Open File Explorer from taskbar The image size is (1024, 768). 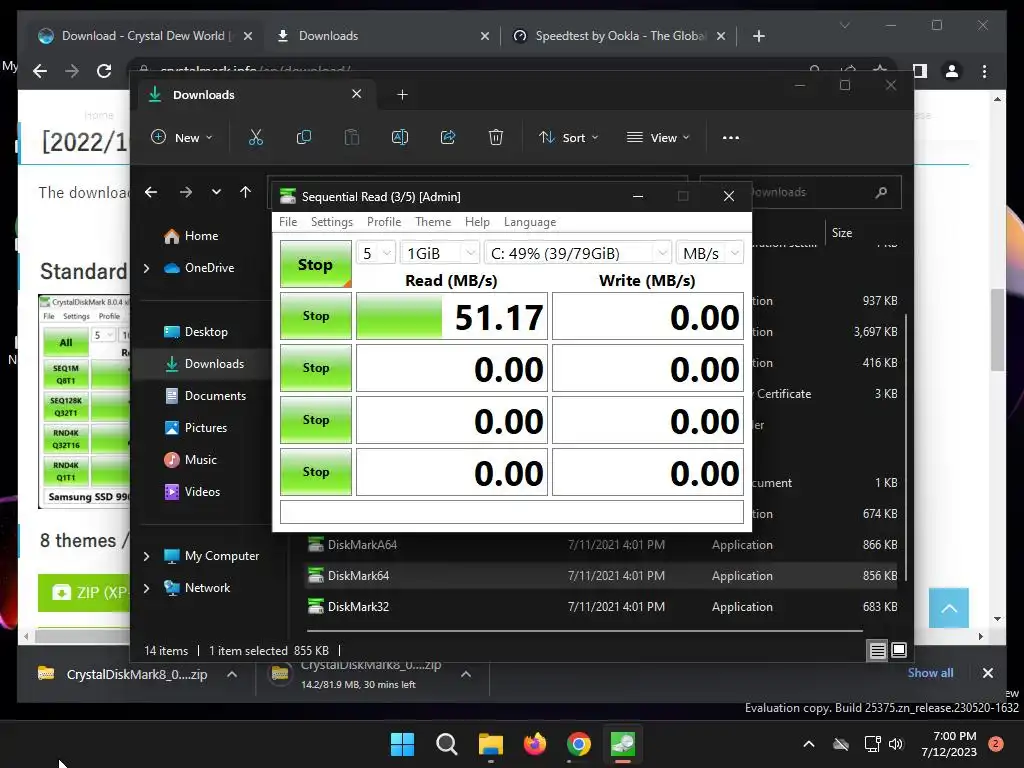[x=490, y=744]
